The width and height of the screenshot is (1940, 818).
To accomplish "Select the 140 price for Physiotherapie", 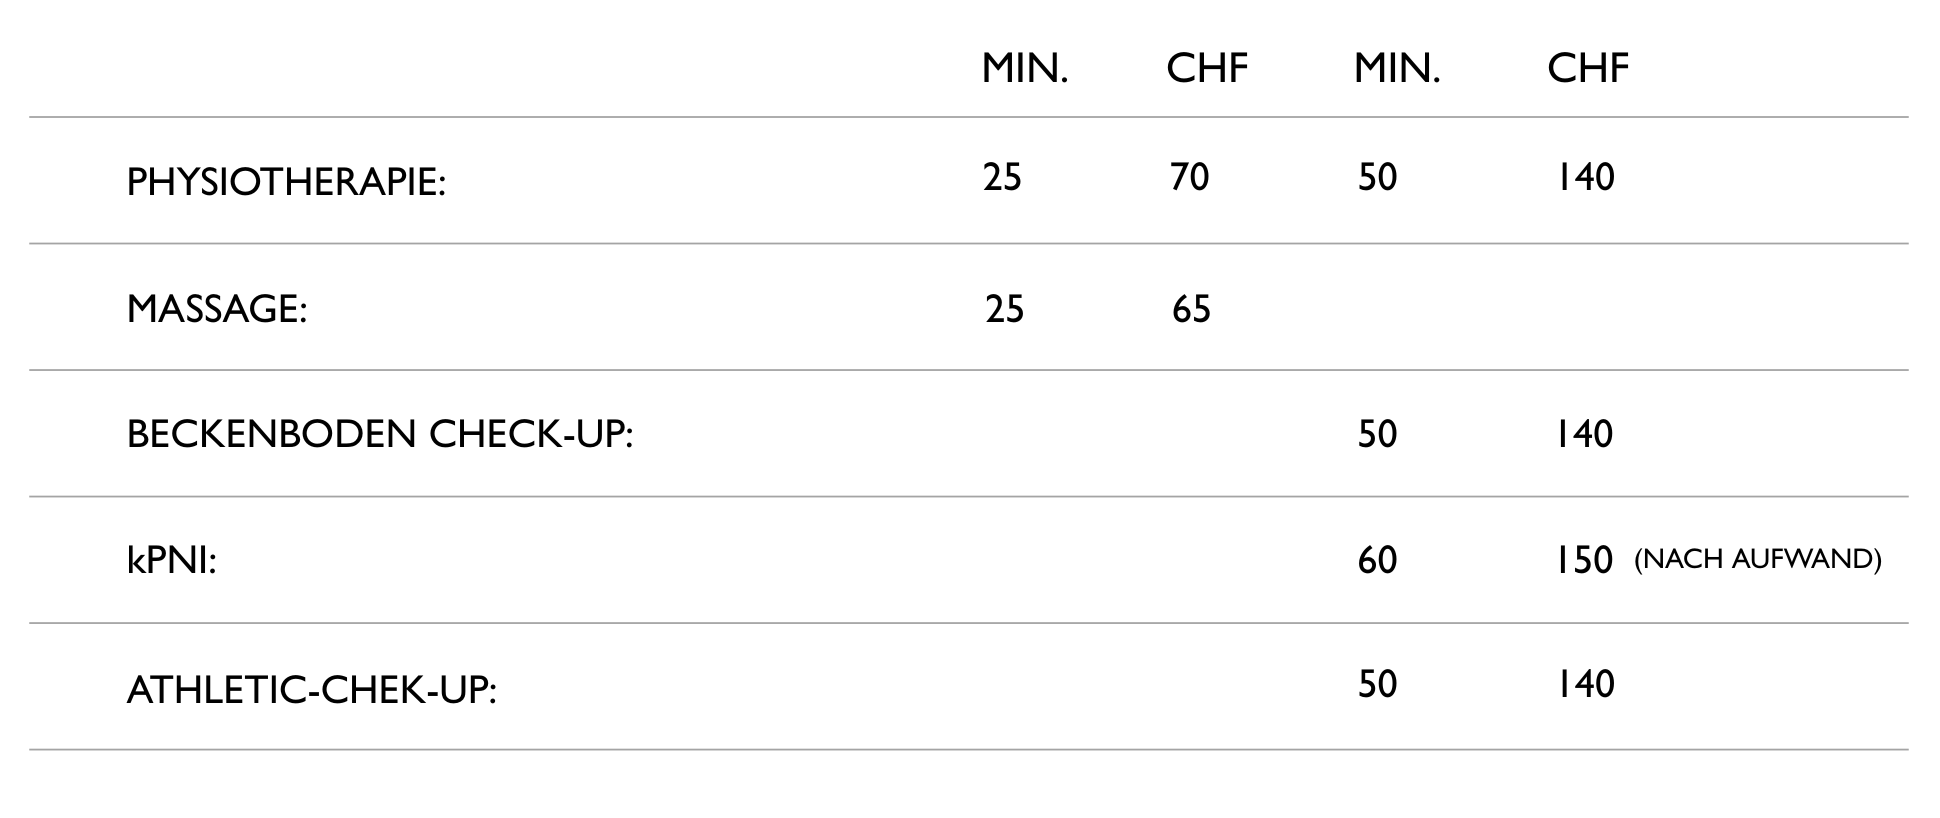I will (x=1585, y=178).
